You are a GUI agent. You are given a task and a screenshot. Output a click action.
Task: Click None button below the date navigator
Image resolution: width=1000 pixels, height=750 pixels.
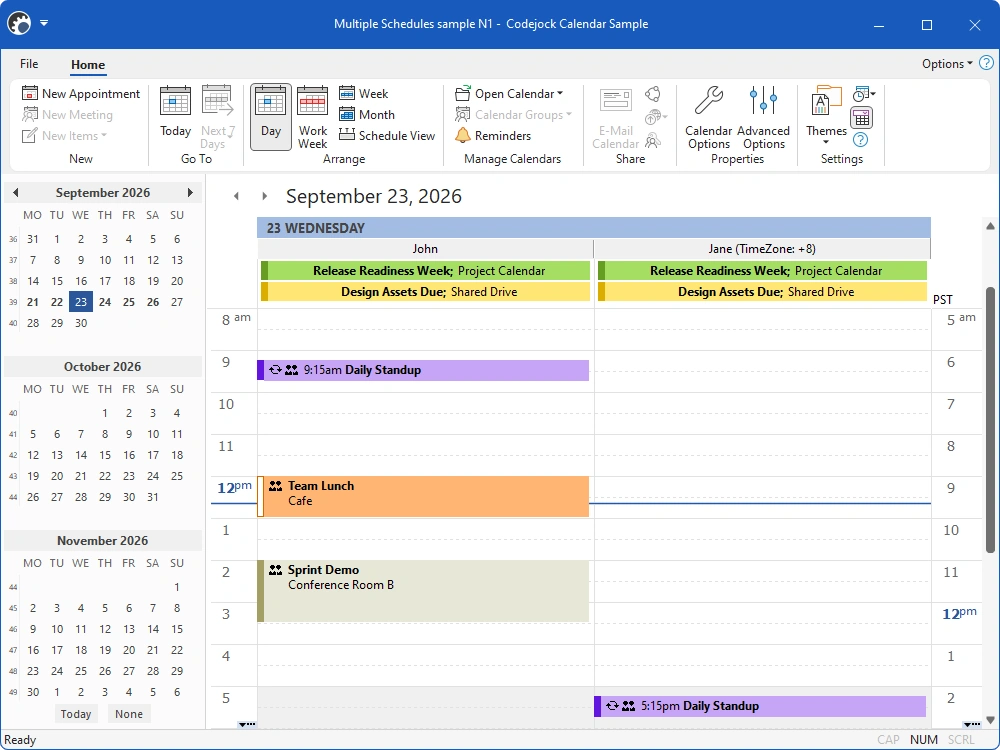[129, 714]
